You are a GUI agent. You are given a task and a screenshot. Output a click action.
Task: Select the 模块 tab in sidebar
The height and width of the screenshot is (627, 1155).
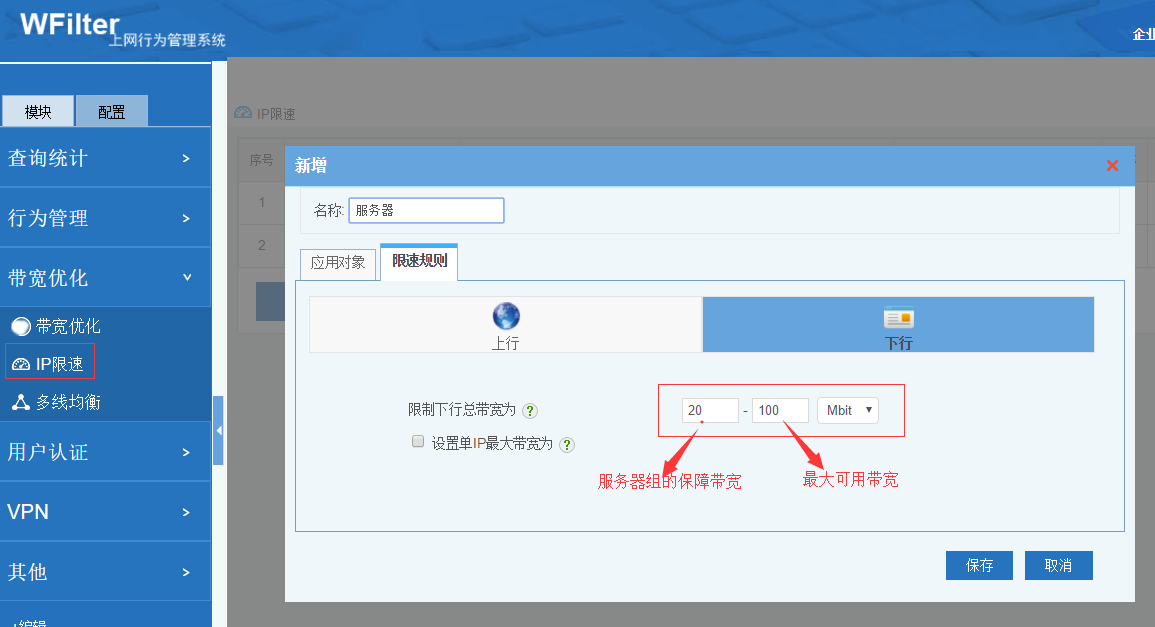38,112
